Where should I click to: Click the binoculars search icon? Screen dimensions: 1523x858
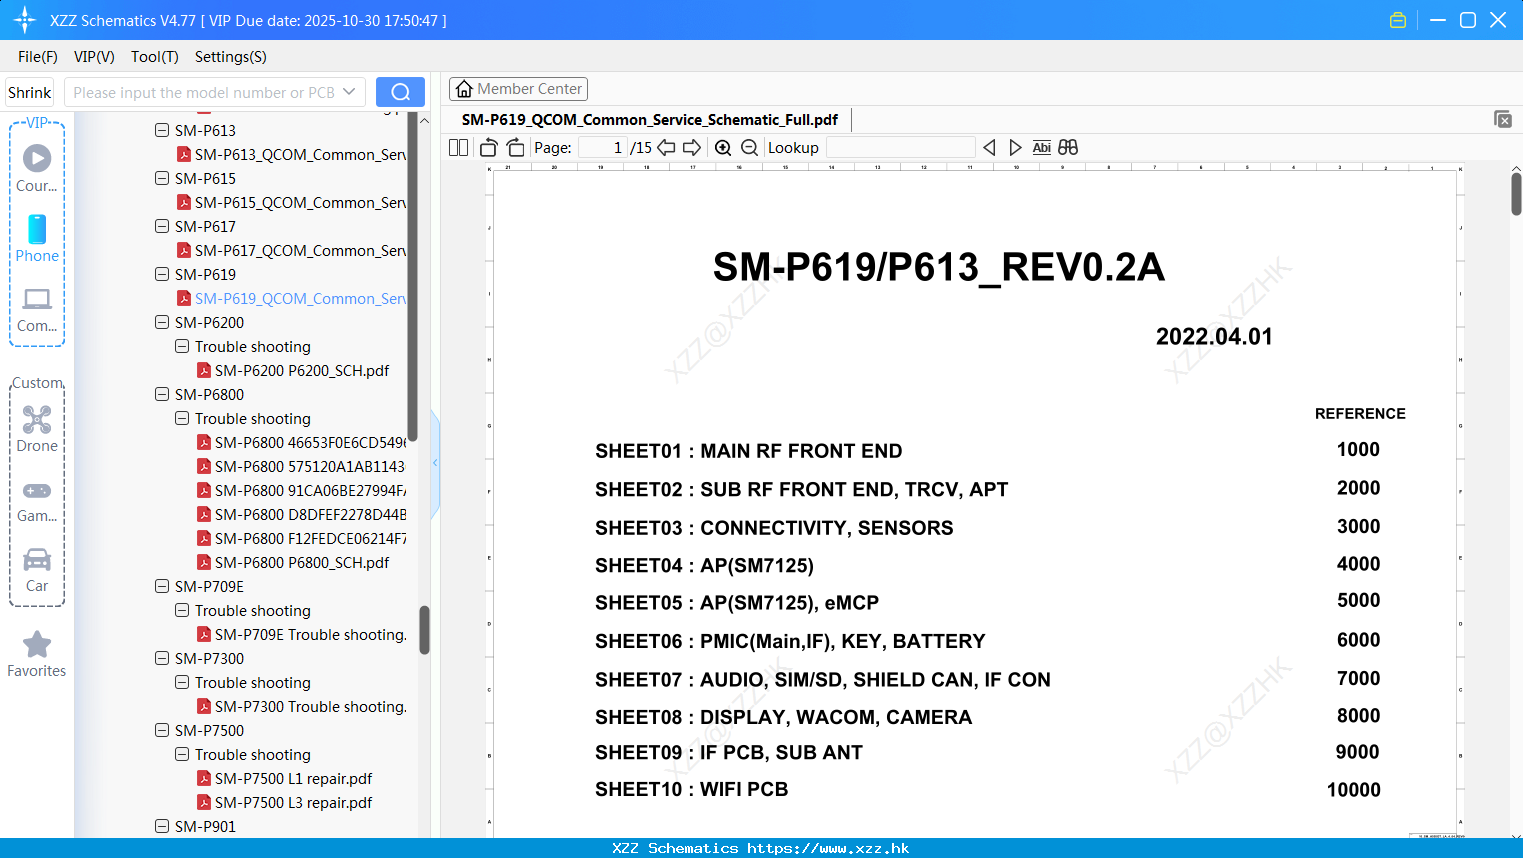1068,147
